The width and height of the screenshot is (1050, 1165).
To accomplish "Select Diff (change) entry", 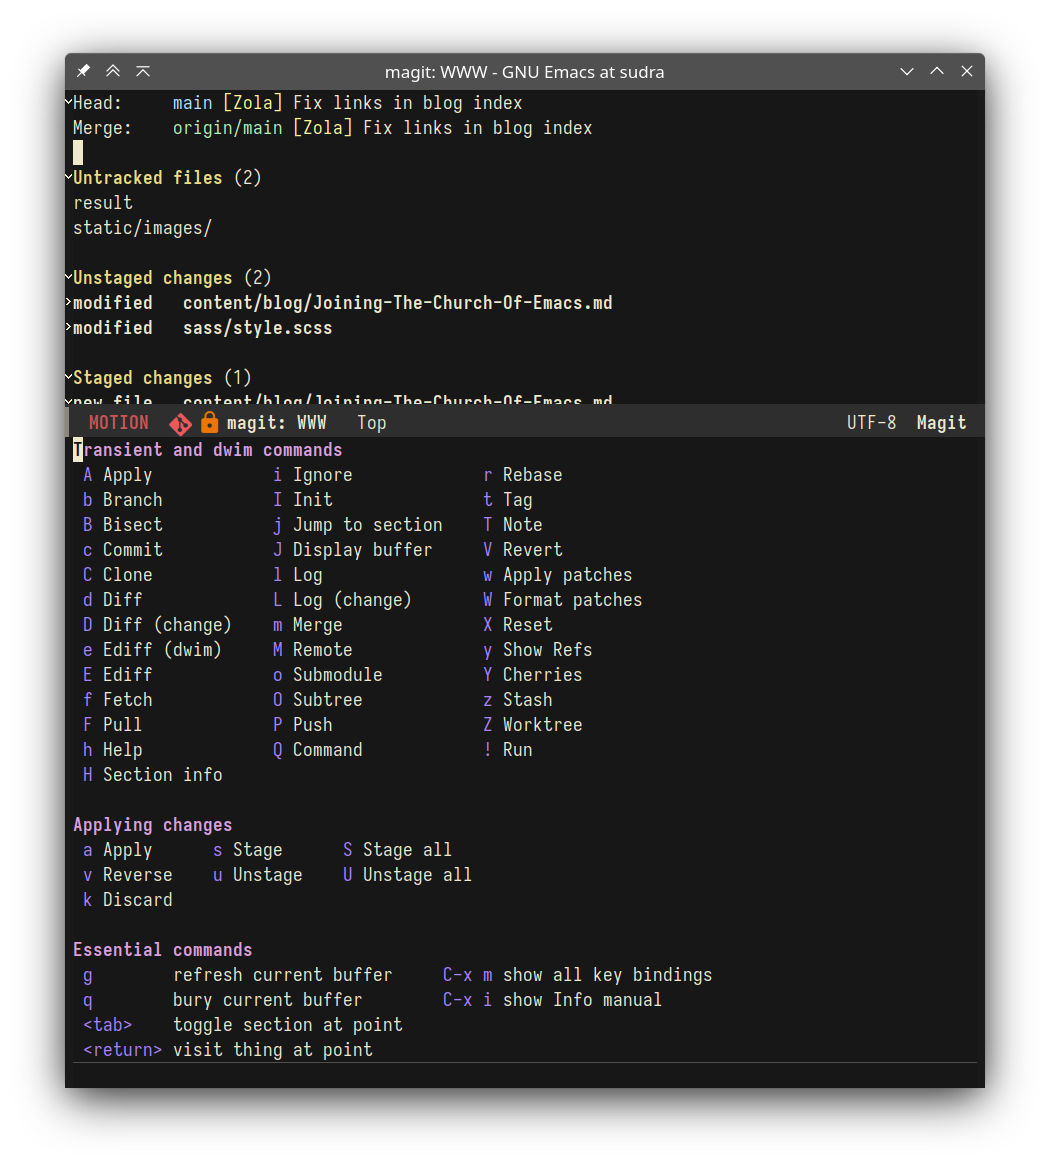I will tap(167, 625).
